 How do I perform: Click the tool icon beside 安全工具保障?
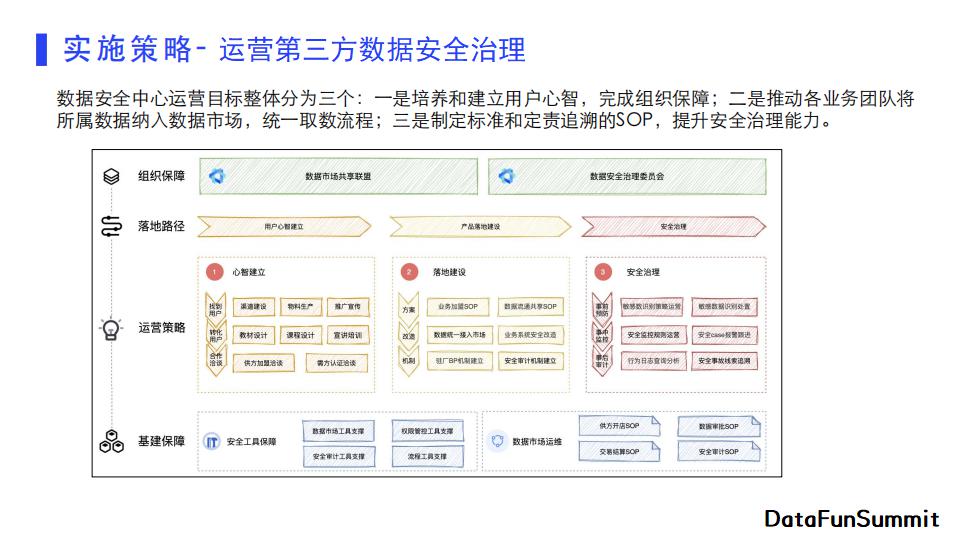pyautogui.click(x=211, y=441)
